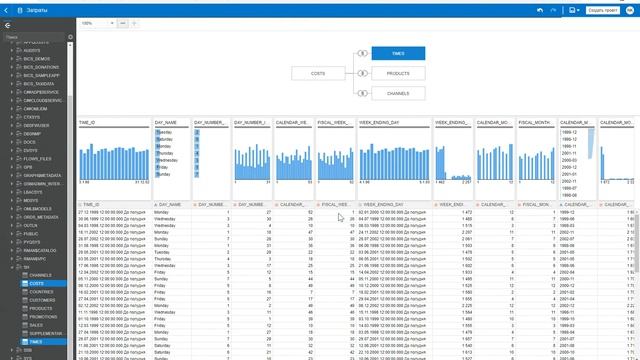Select FLOWS_FILES schema in tree
Screen dimensions: 640x360
[x=37, y=159]
